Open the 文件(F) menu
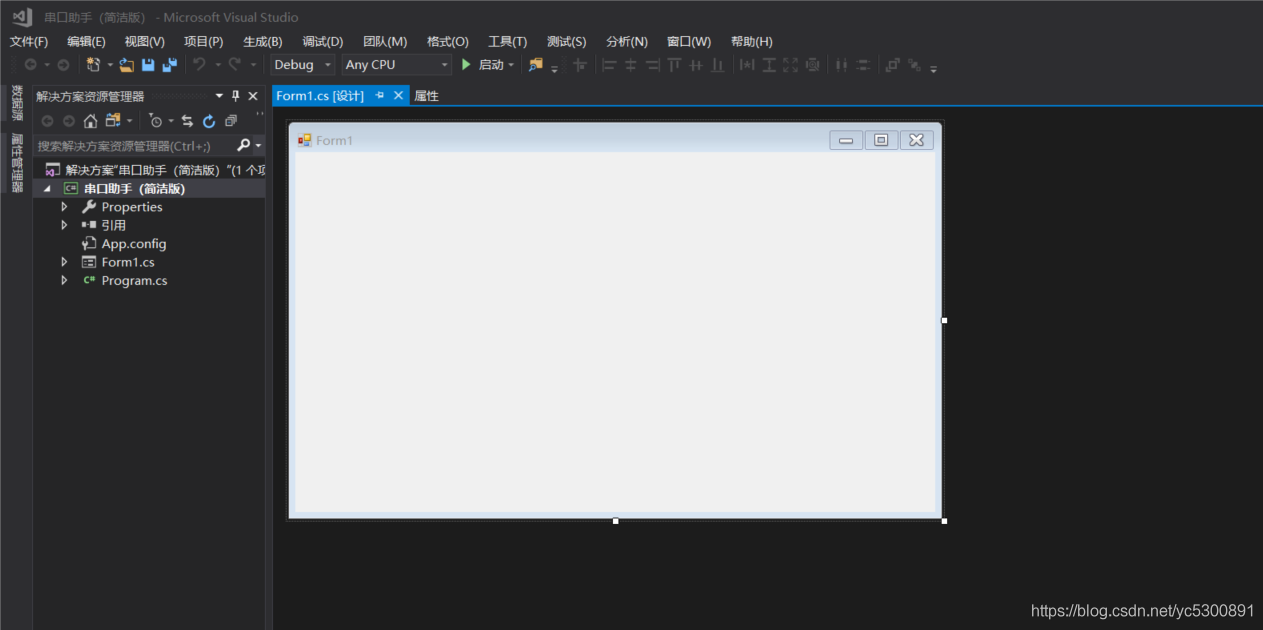The image size is (1263, 630). click(x=29, y=41)
